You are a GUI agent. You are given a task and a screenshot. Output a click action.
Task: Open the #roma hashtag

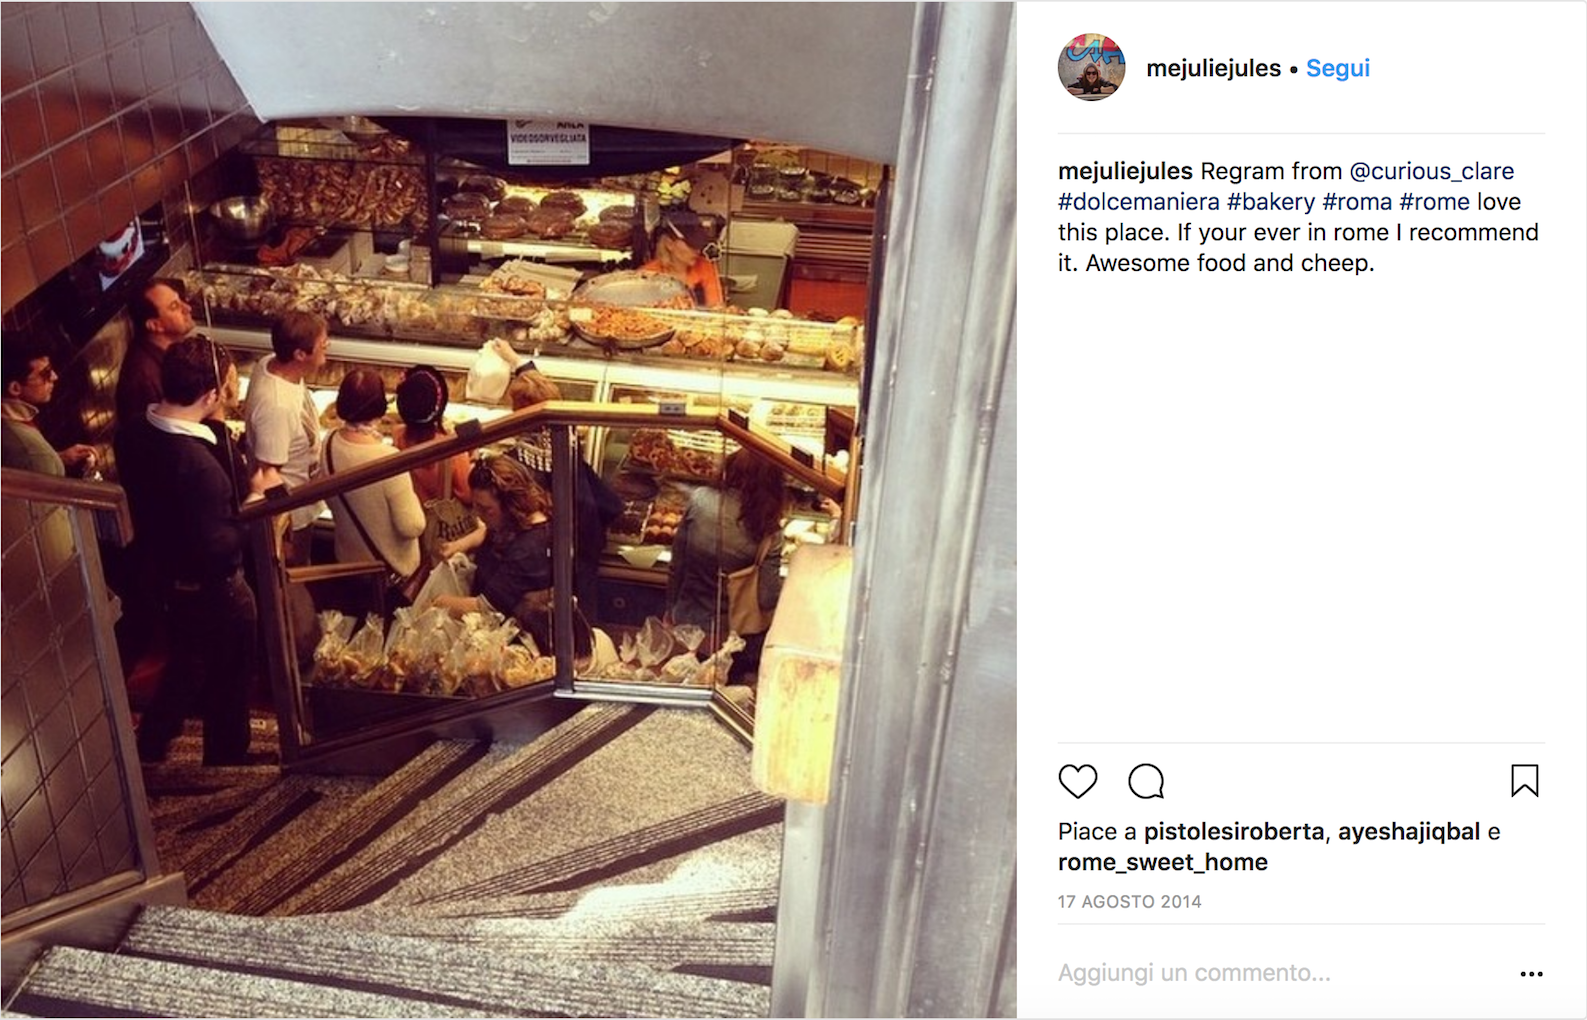pos(1357,202)
